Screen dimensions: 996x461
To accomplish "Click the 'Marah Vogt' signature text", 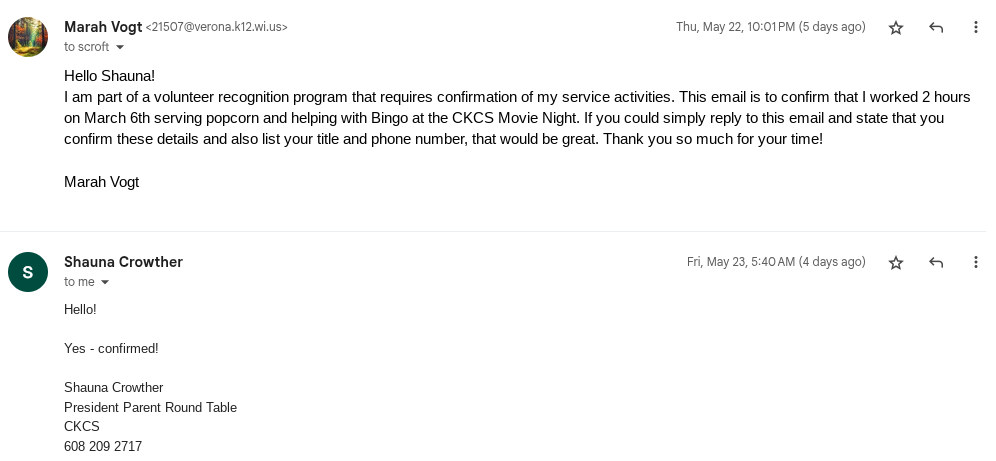I will click(101, 182).
